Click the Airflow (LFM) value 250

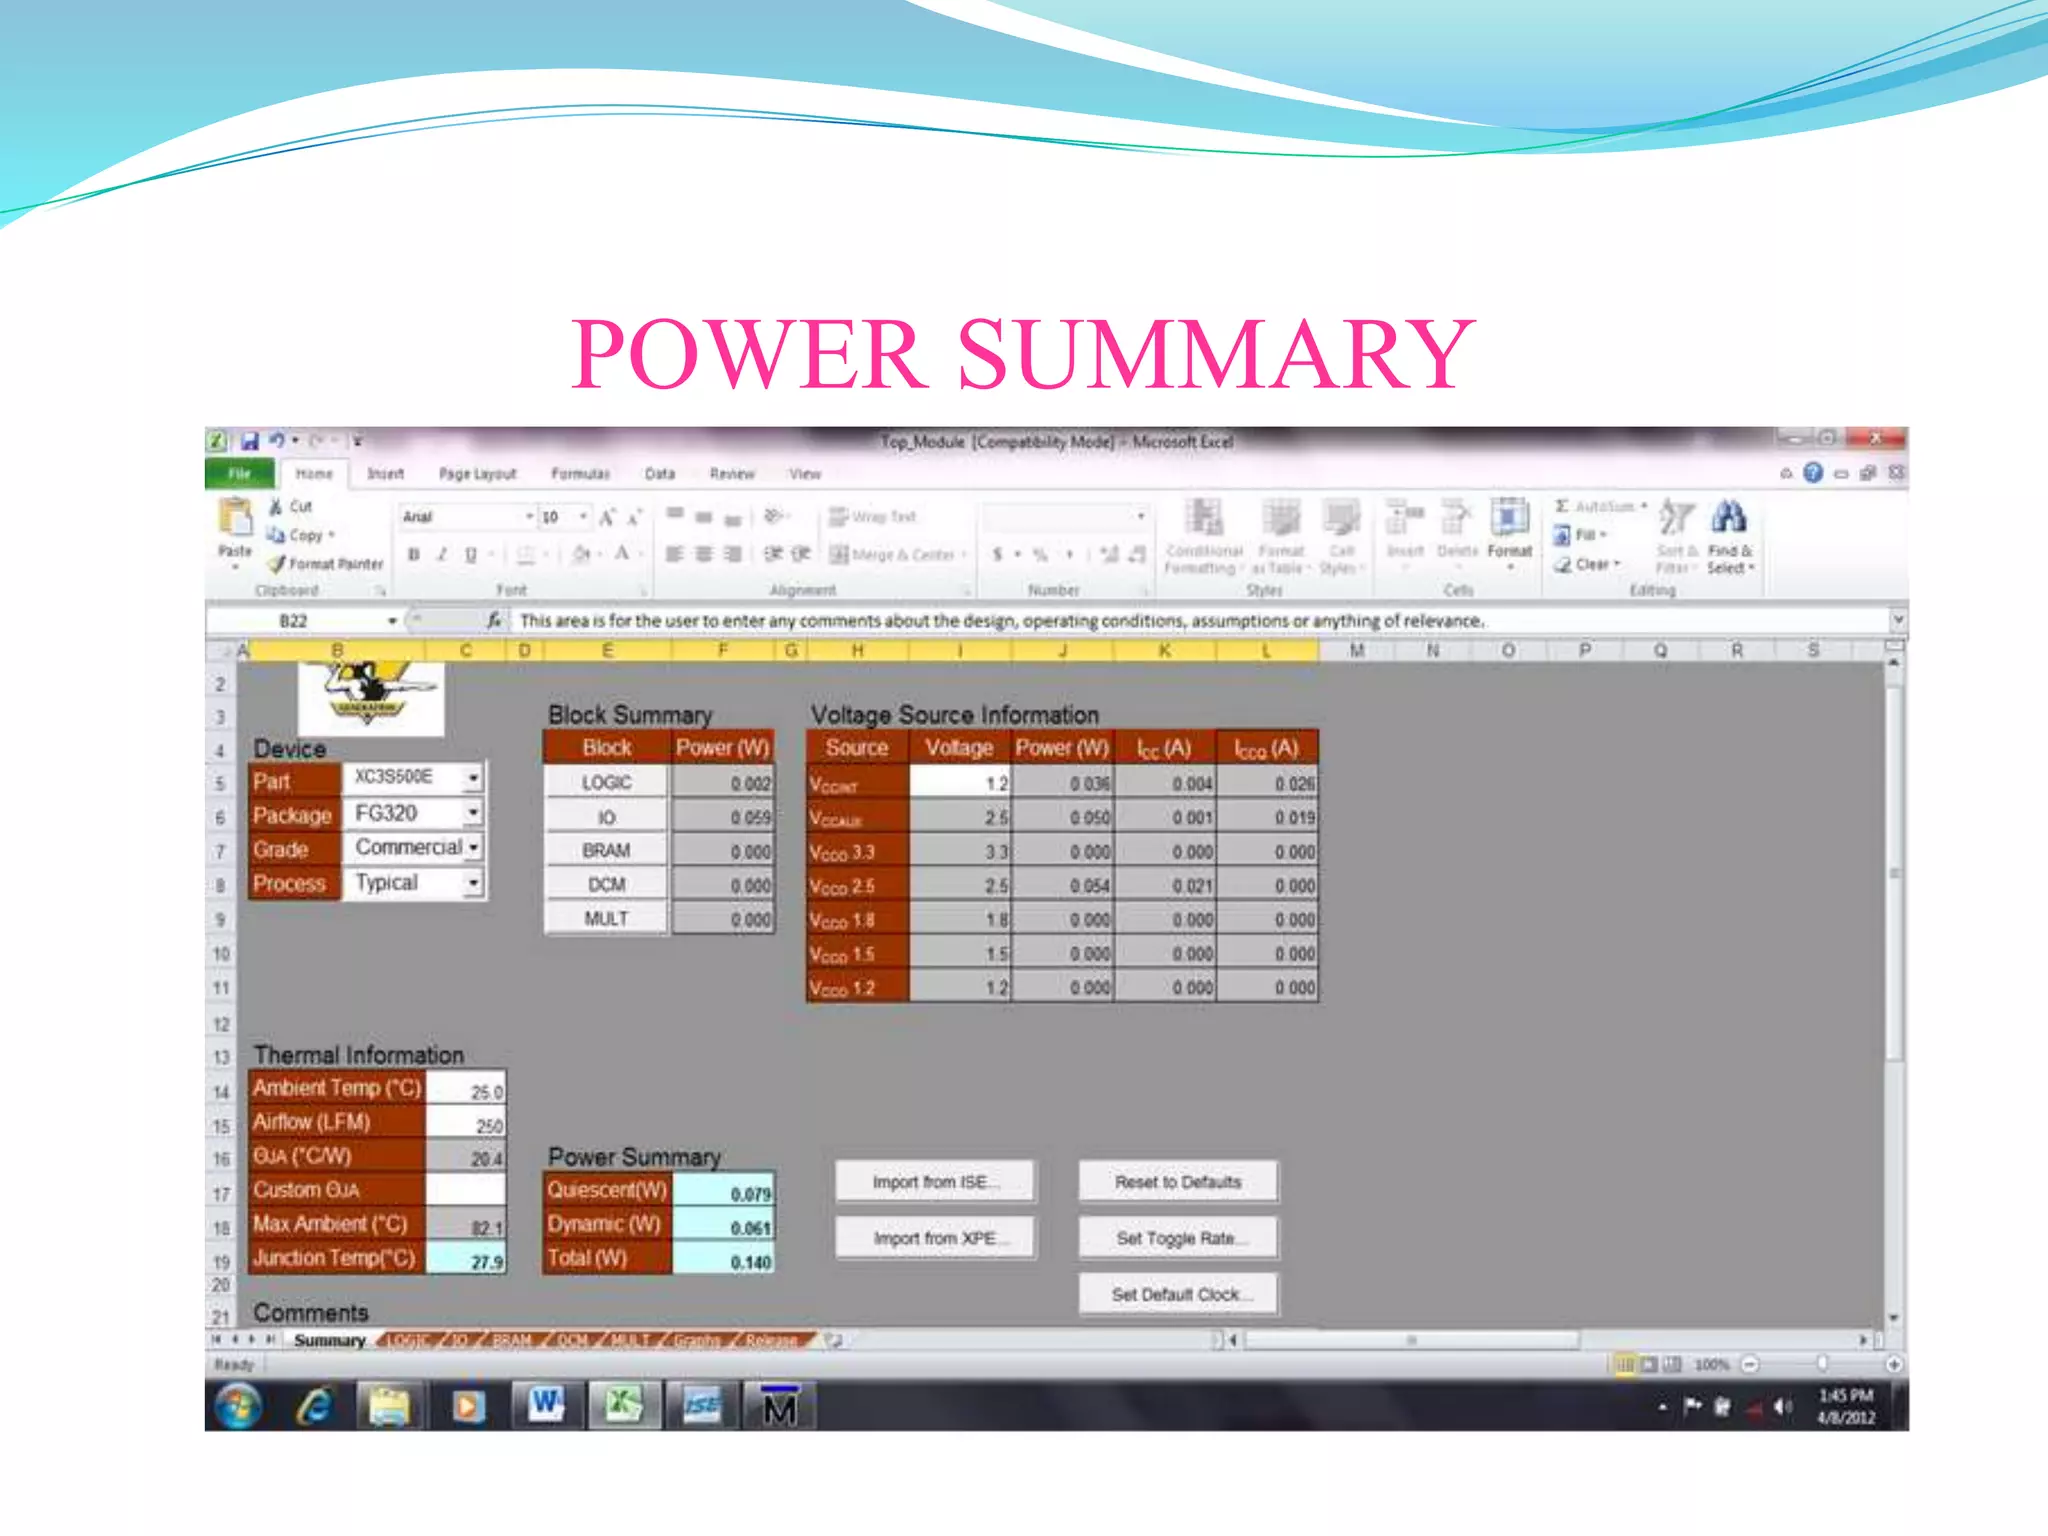(x=466, y=1124)
